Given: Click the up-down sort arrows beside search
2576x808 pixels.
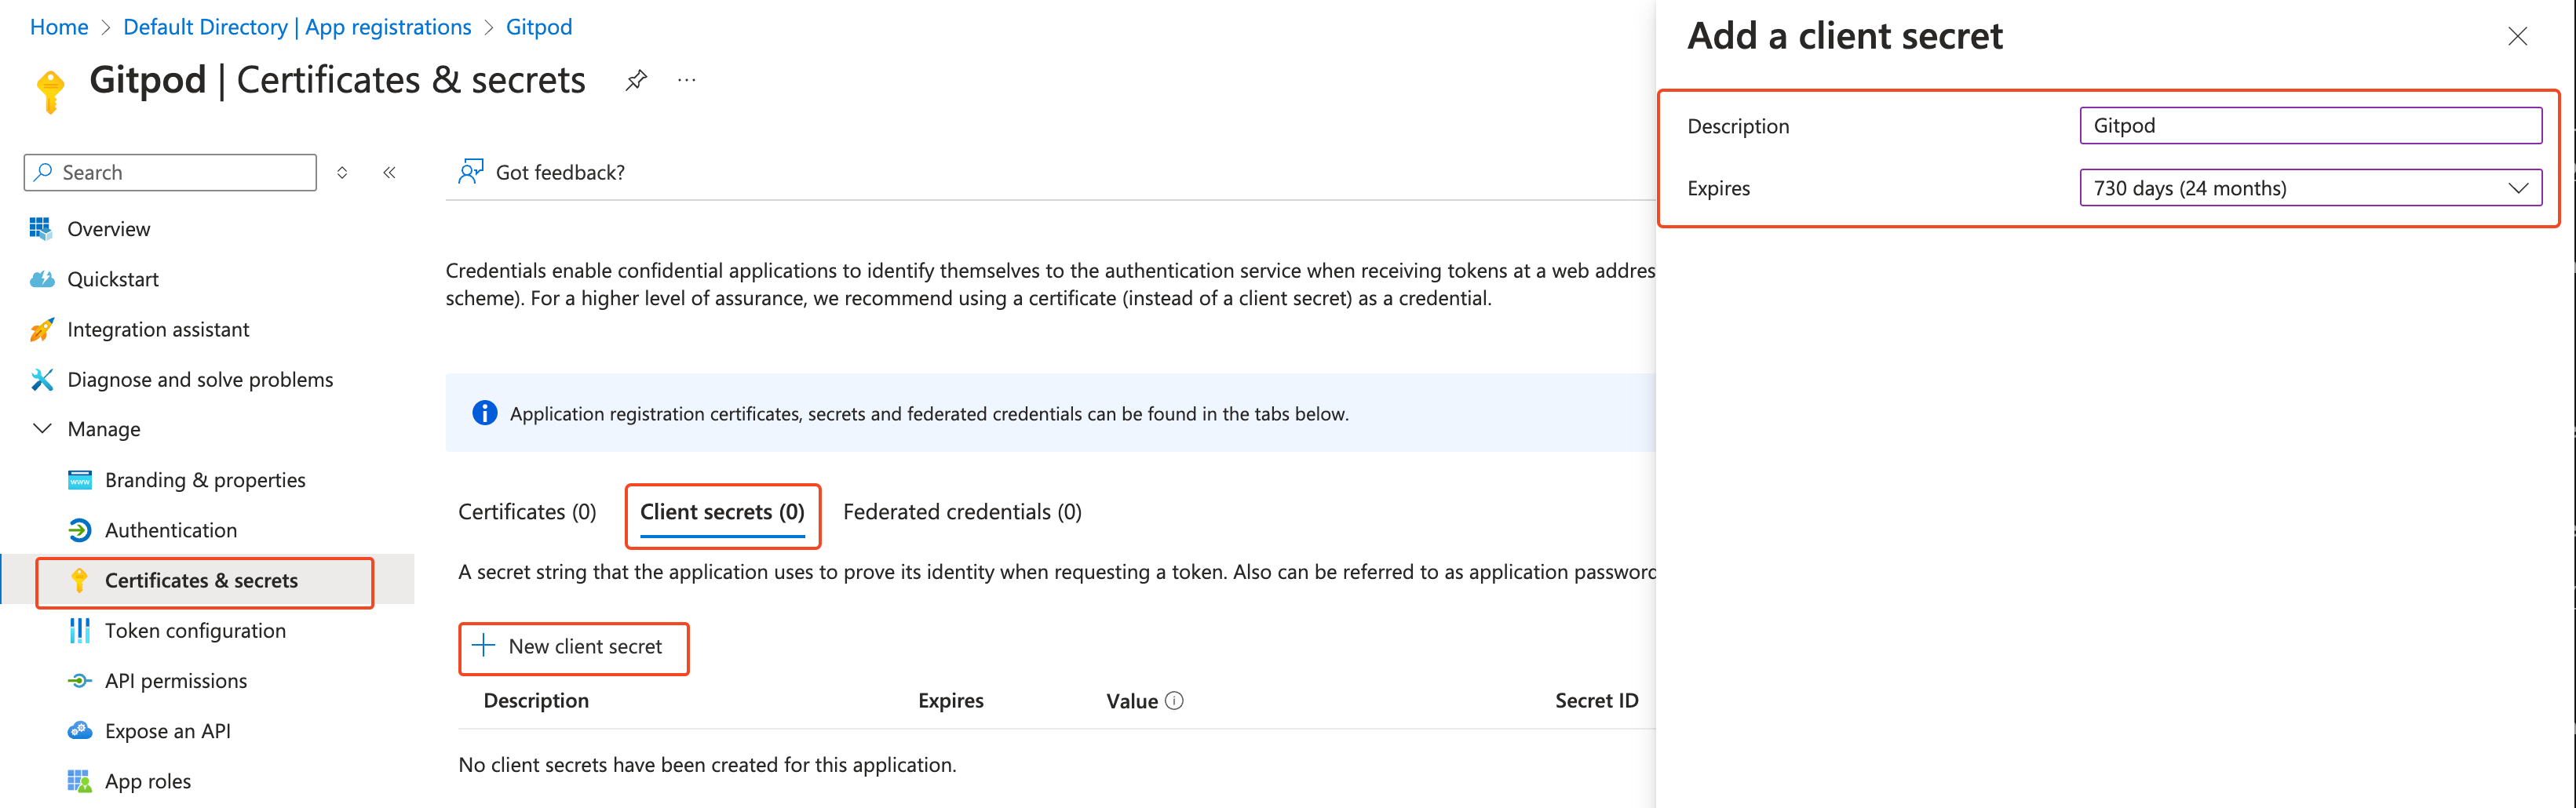Looking at the screenshot, I should pyautogui.click(x=342, y=172).
